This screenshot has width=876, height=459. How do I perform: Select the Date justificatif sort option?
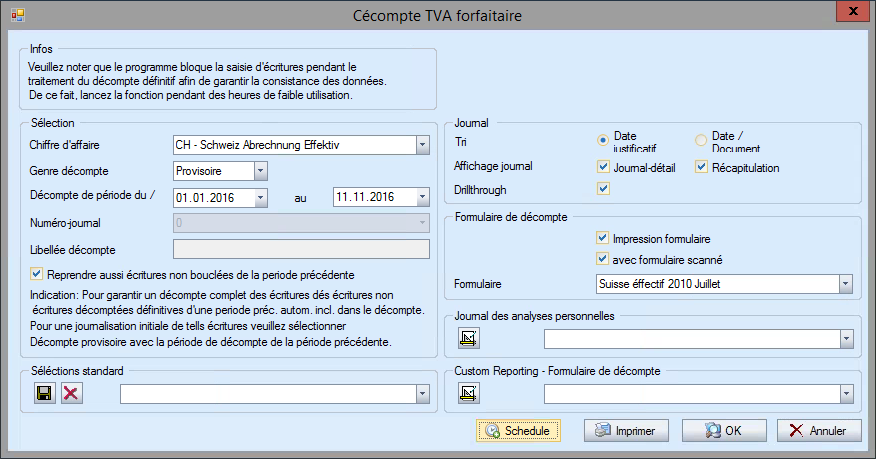(603, 140)
